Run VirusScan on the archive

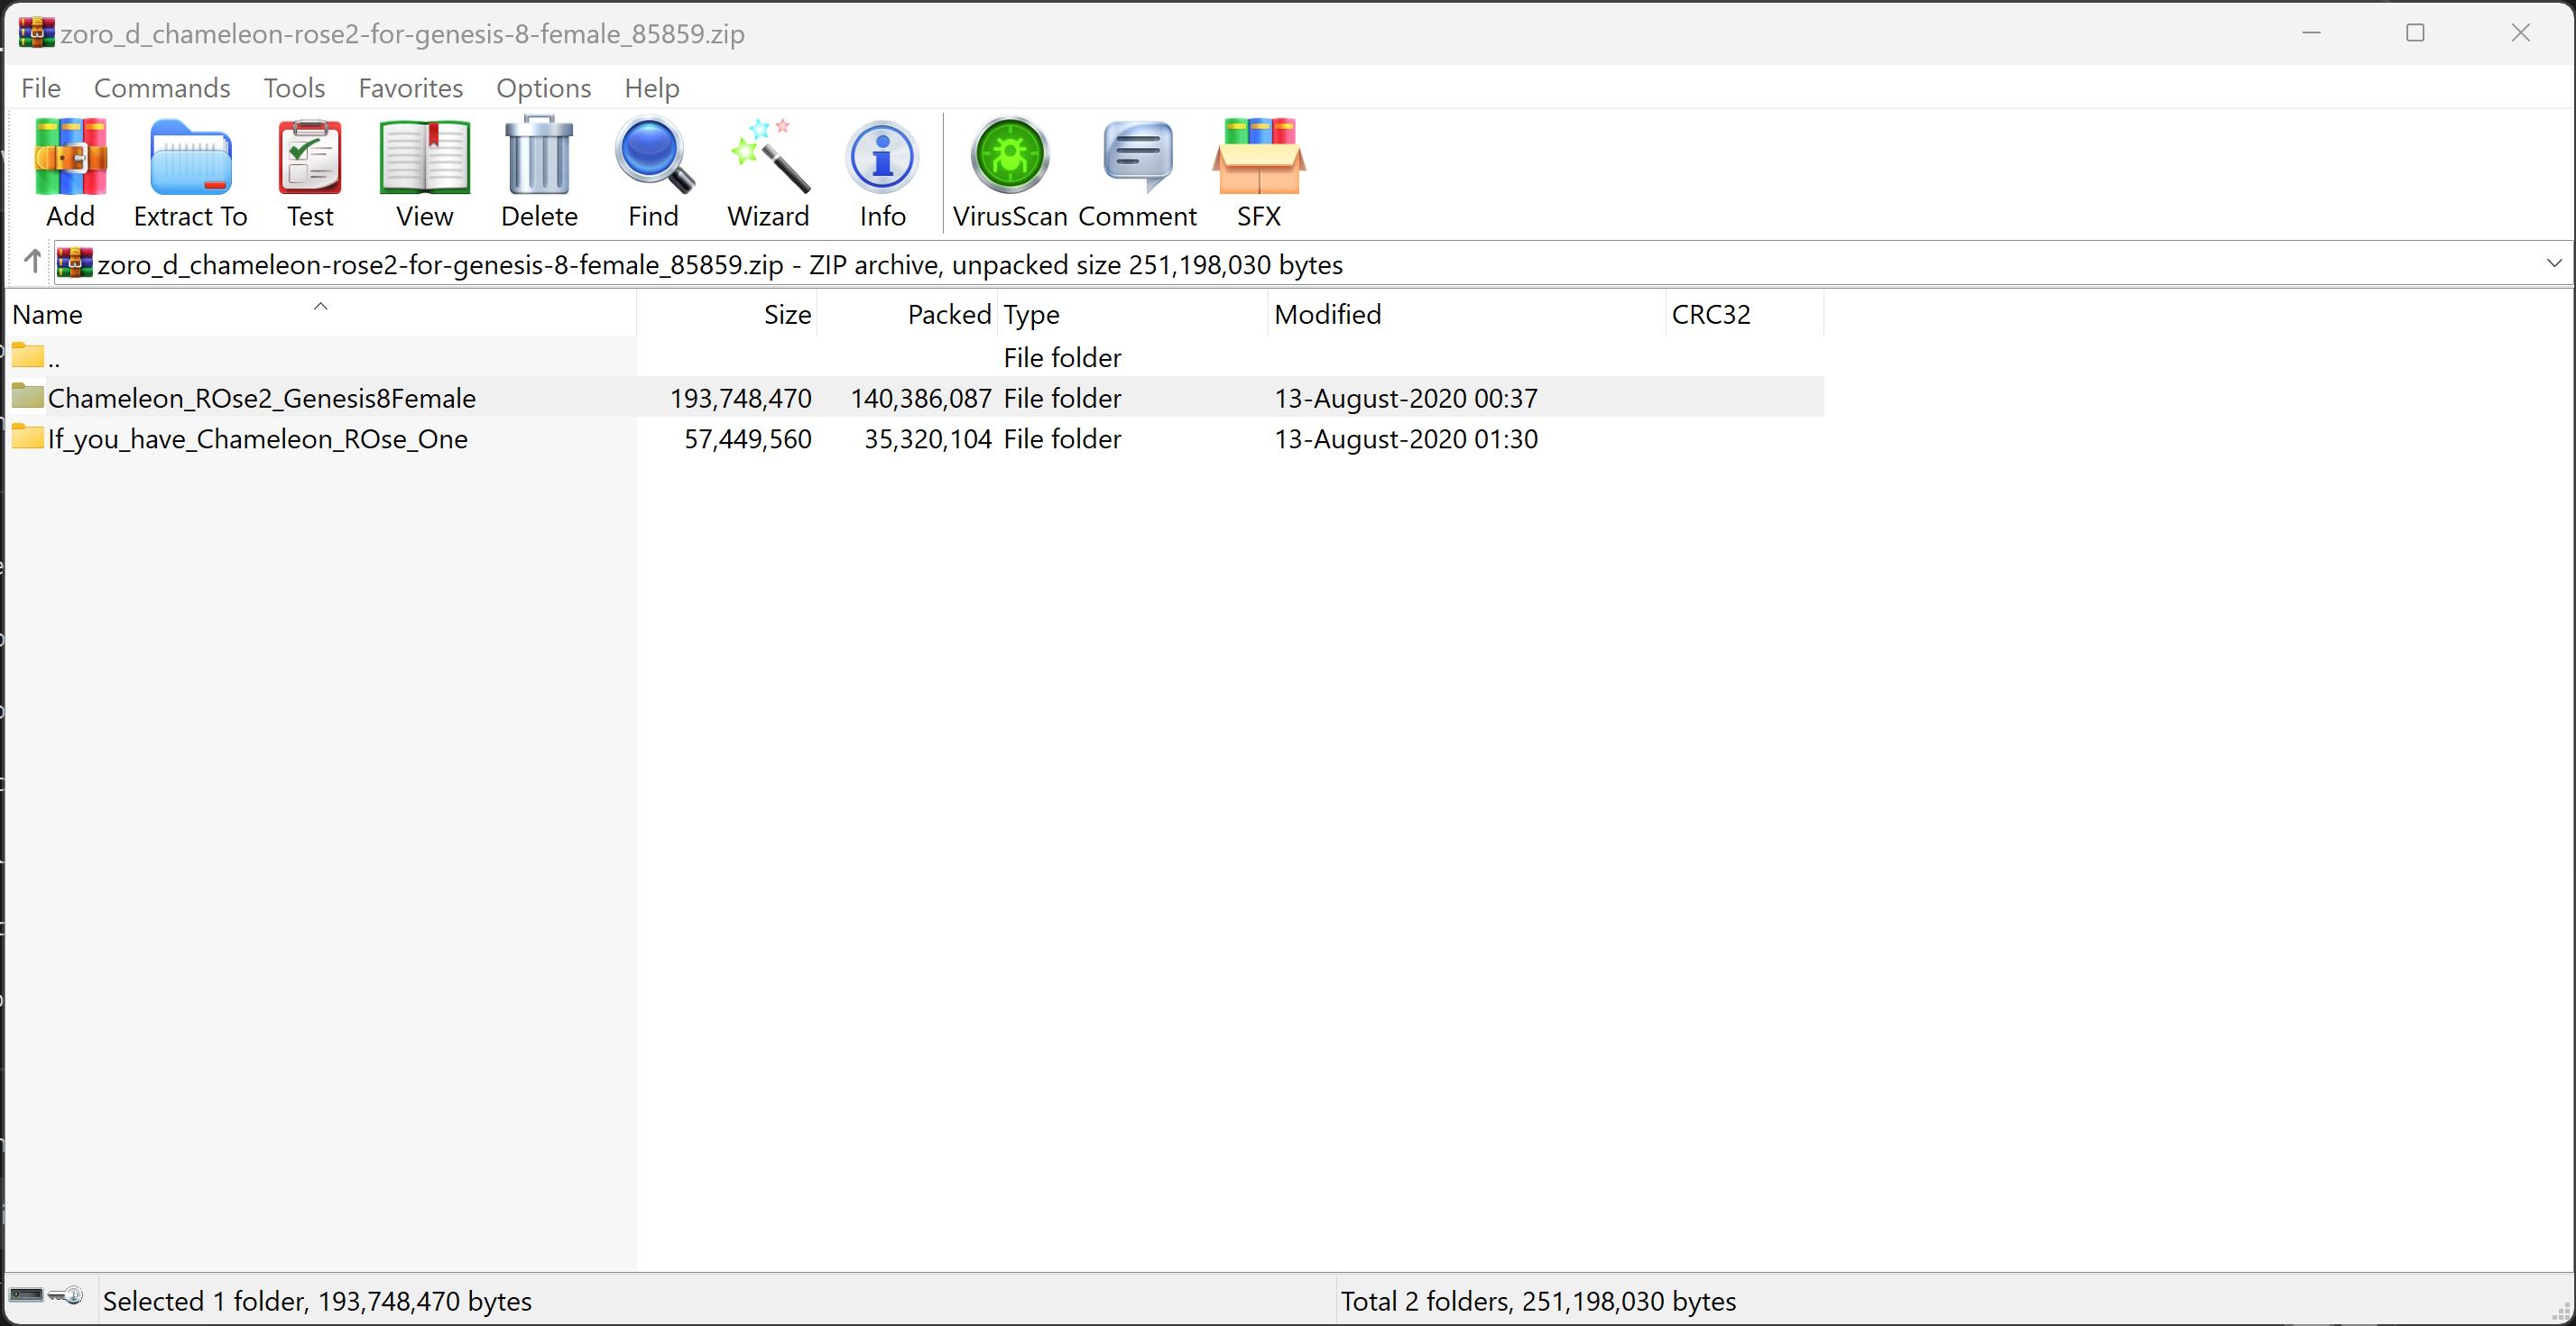(x=1009, y=172)
